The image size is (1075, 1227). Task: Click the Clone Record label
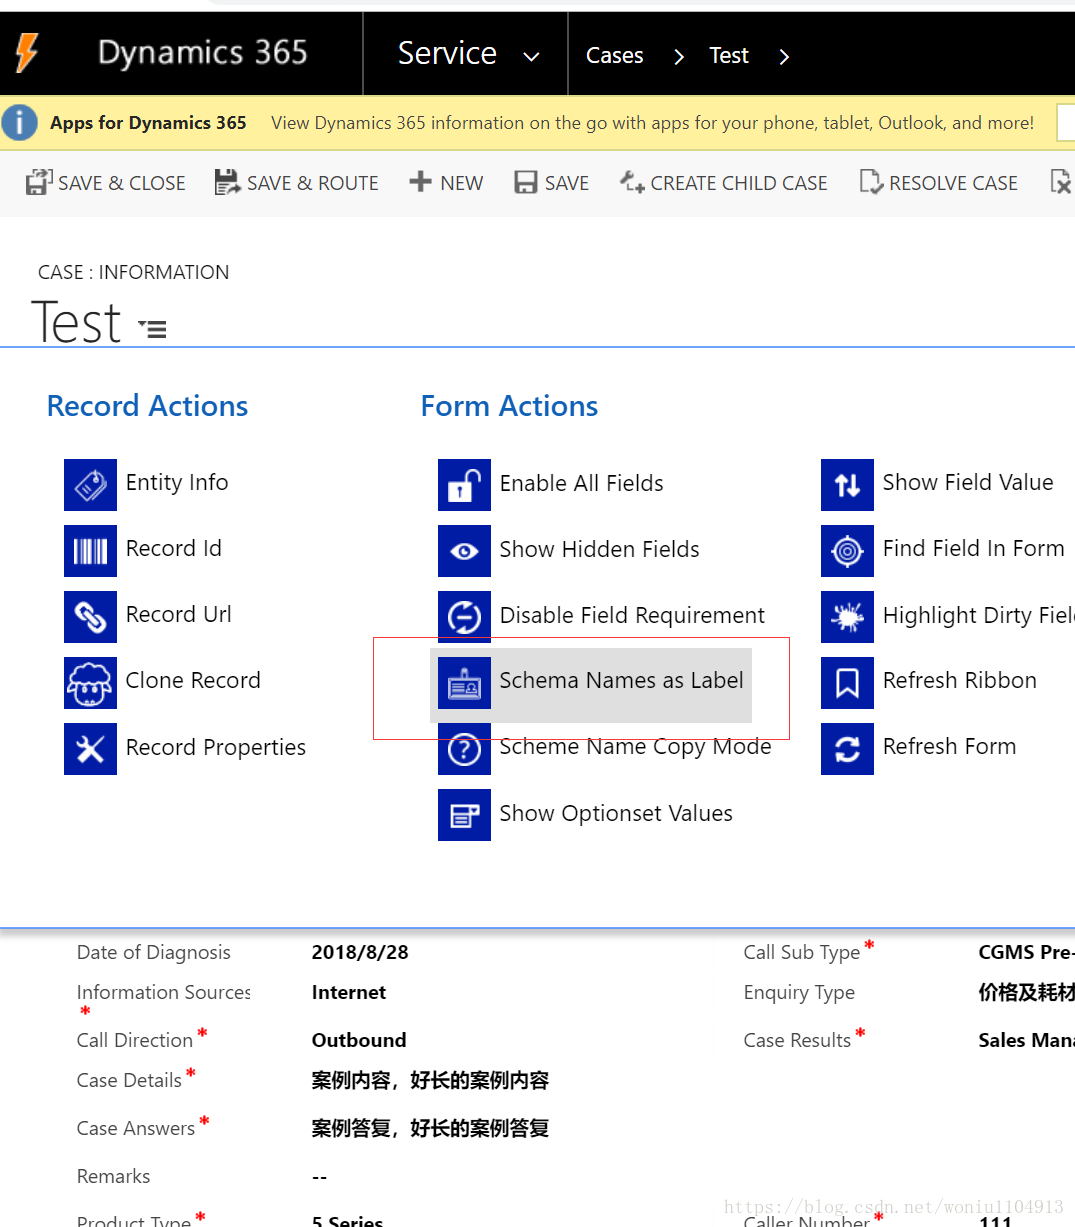click(x=193, y=680)
